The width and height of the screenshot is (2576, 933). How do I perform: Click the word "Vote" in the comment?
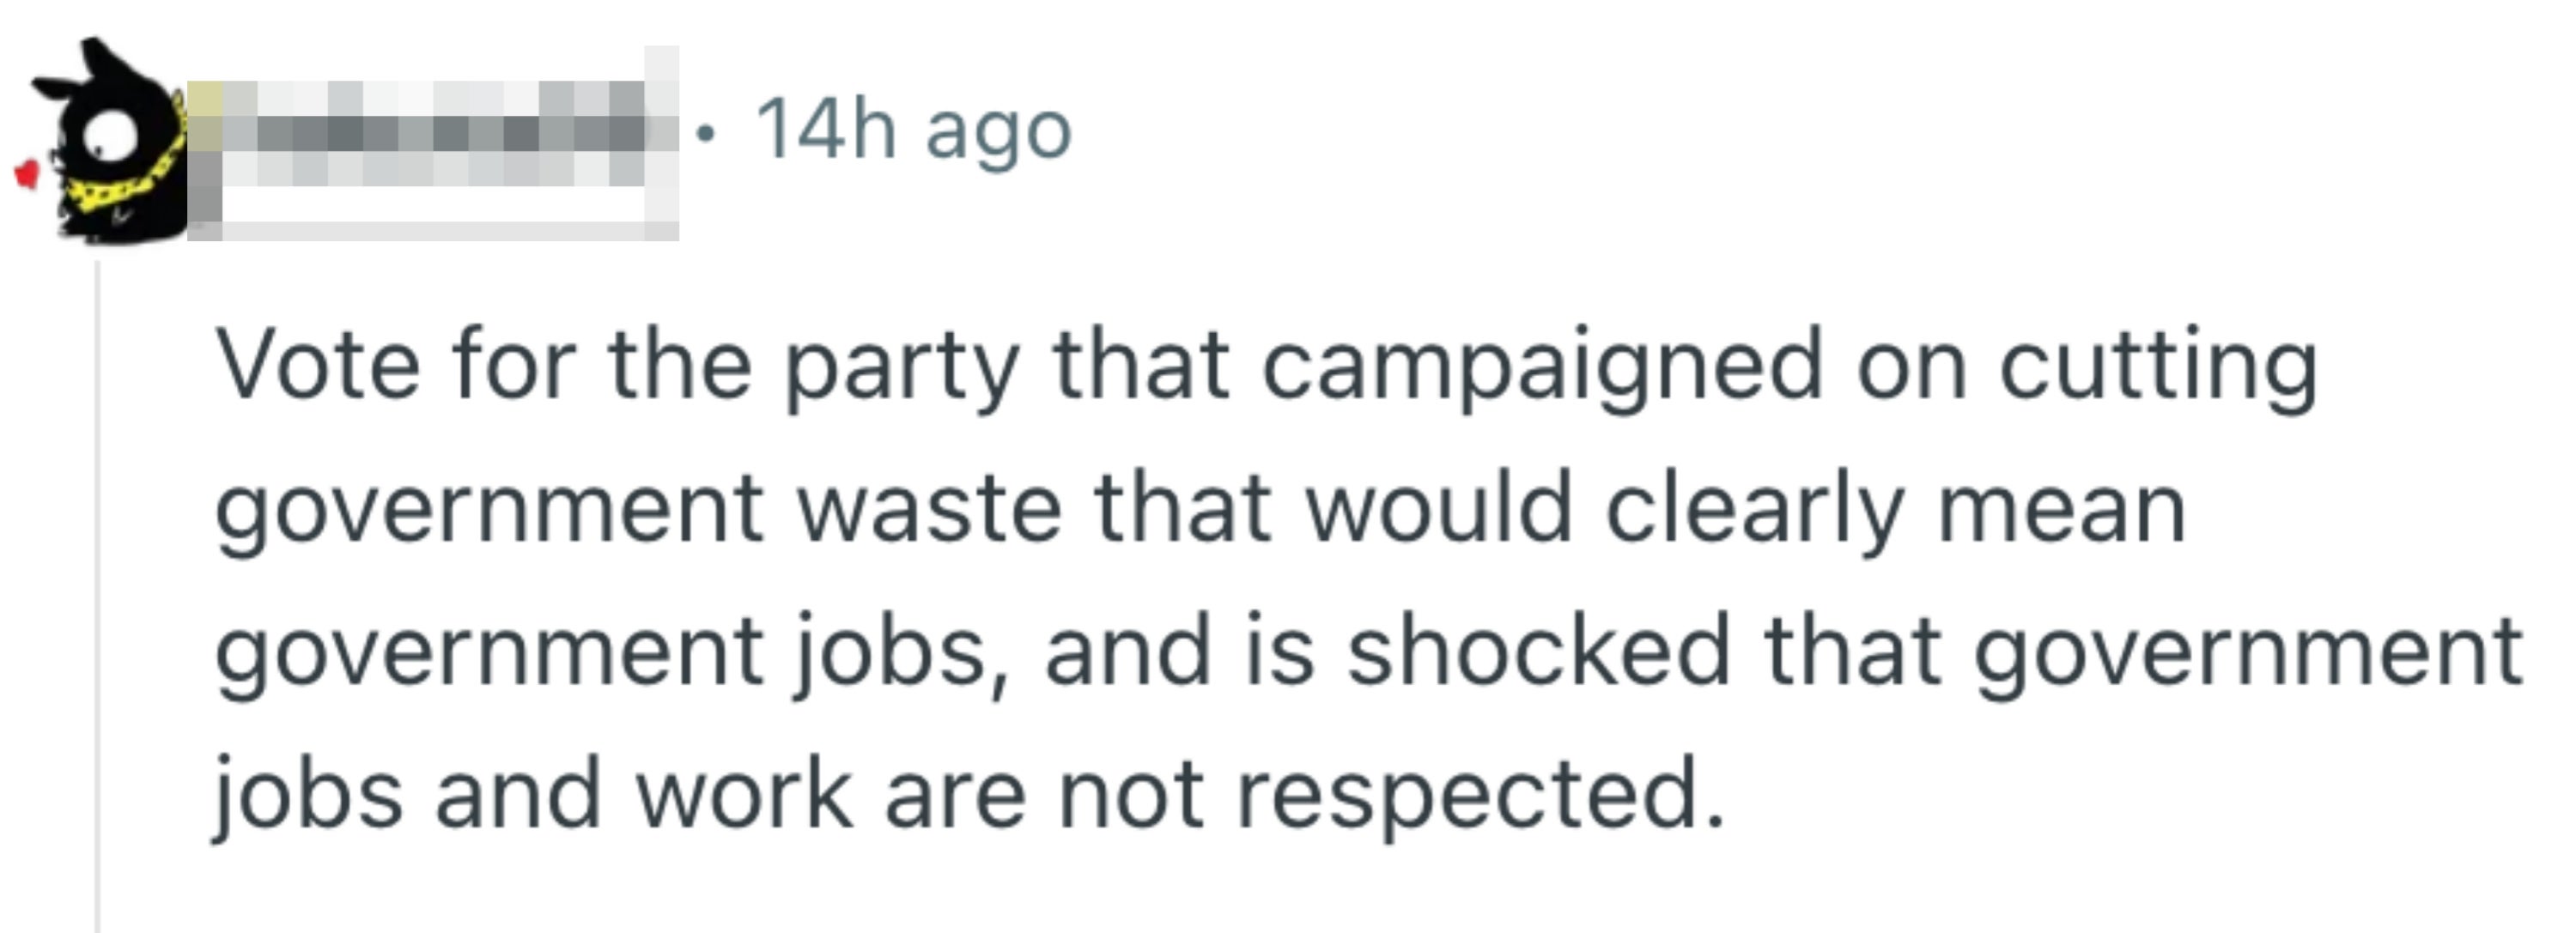pos(318,365)
